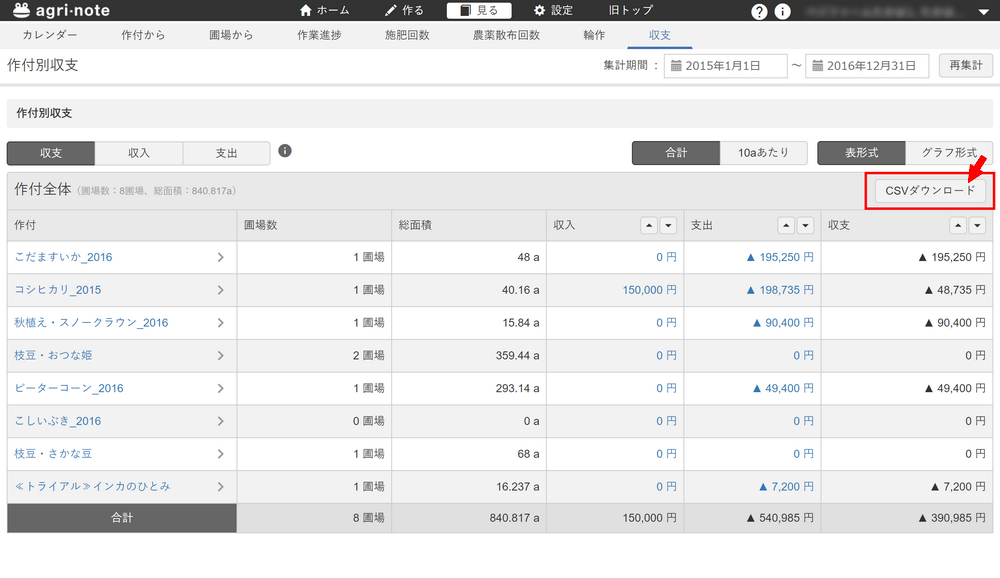Viewport: 1000px width, 578px height.
Task: Expand the こだますいか_2016 row chevron
Action: click(220, 257)
